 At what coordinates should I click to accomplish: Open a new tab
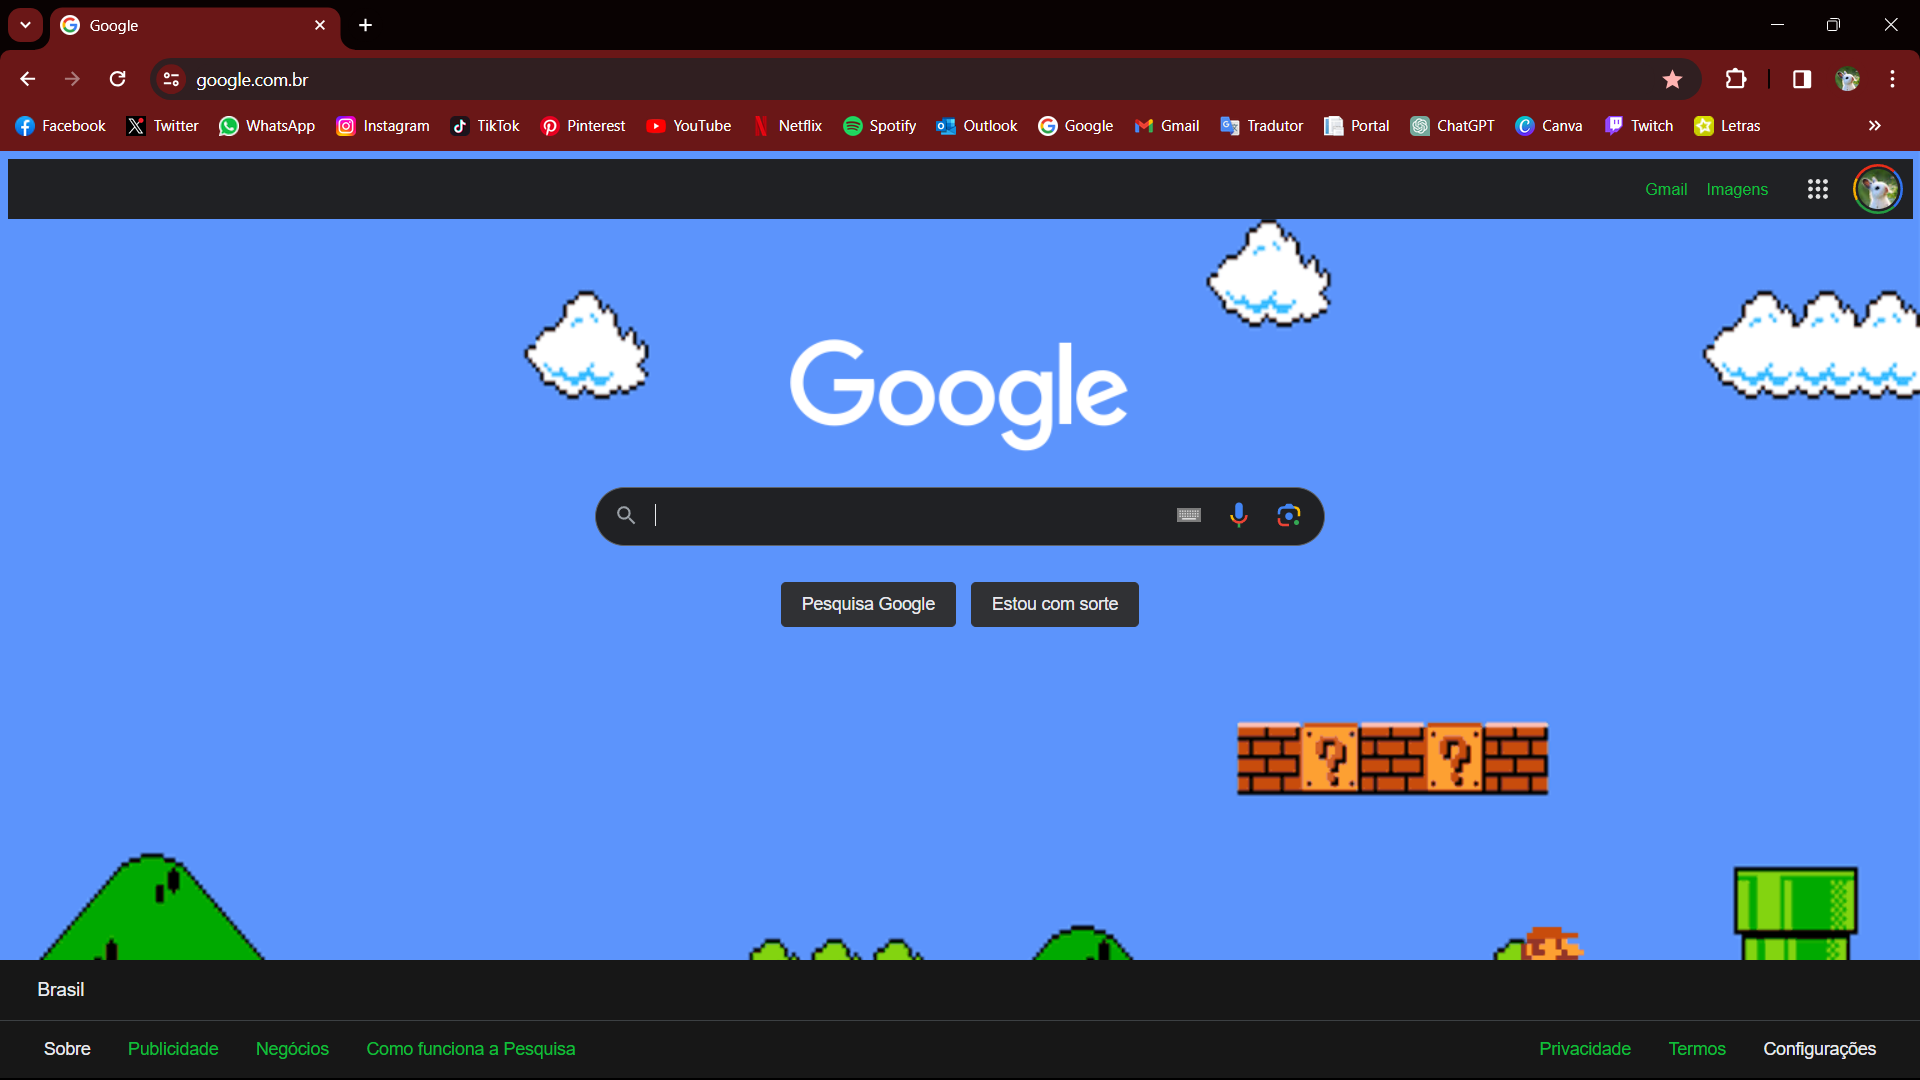point(366,25)
